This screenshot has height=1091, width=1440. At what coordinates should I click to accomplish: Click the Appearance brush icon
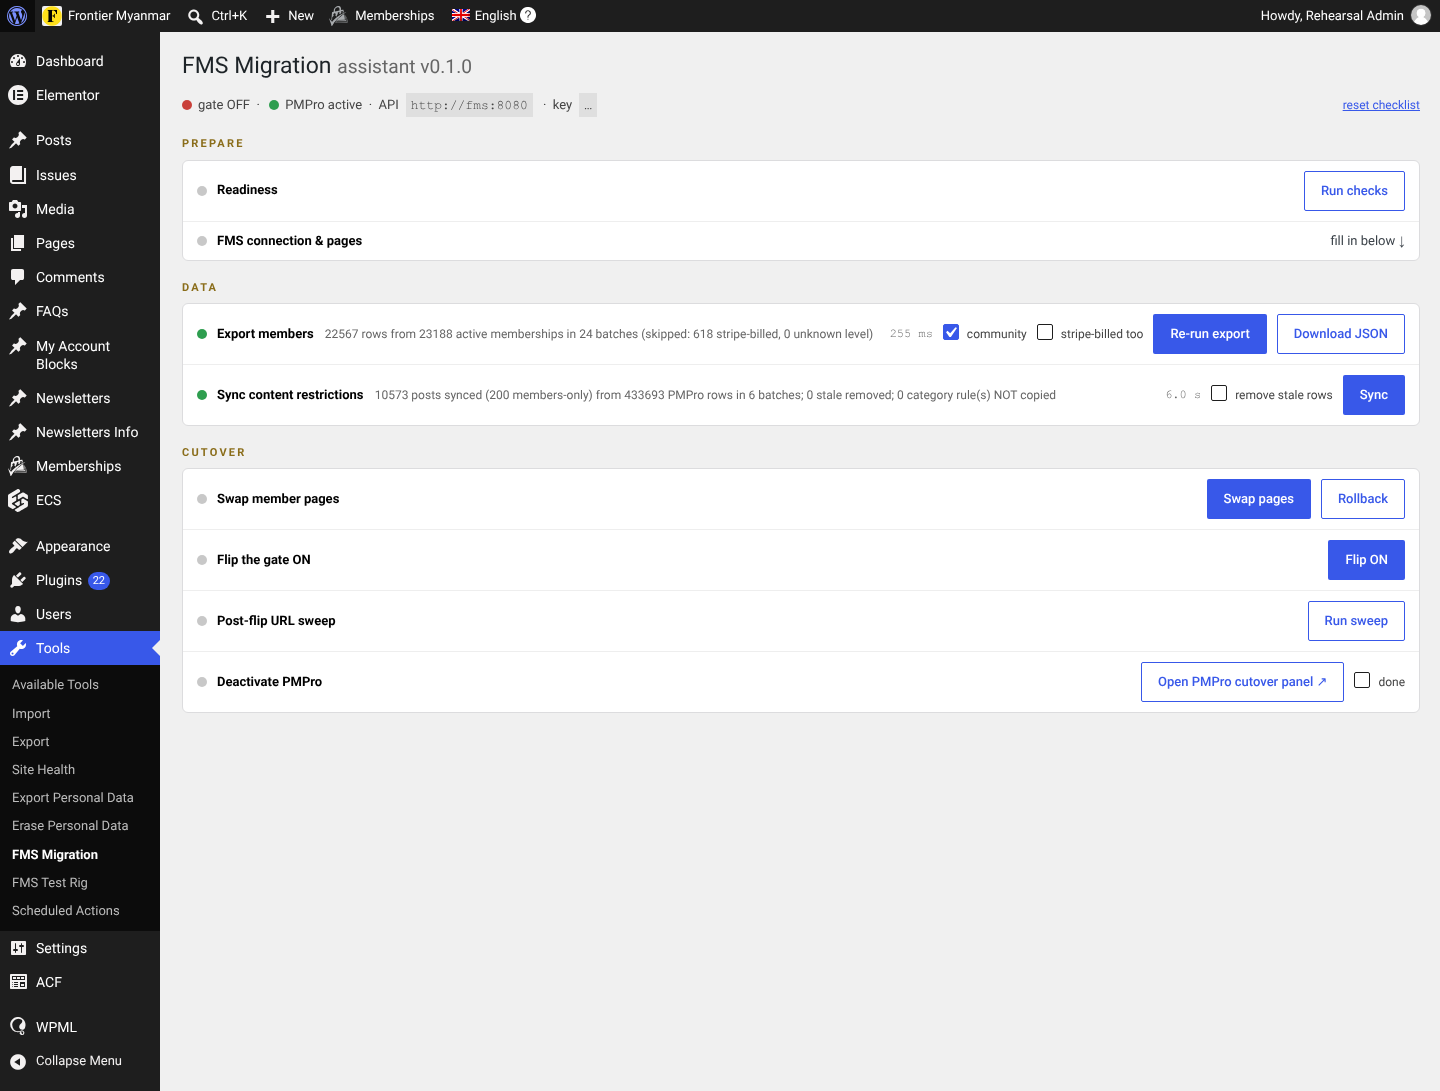coord(18,546)
